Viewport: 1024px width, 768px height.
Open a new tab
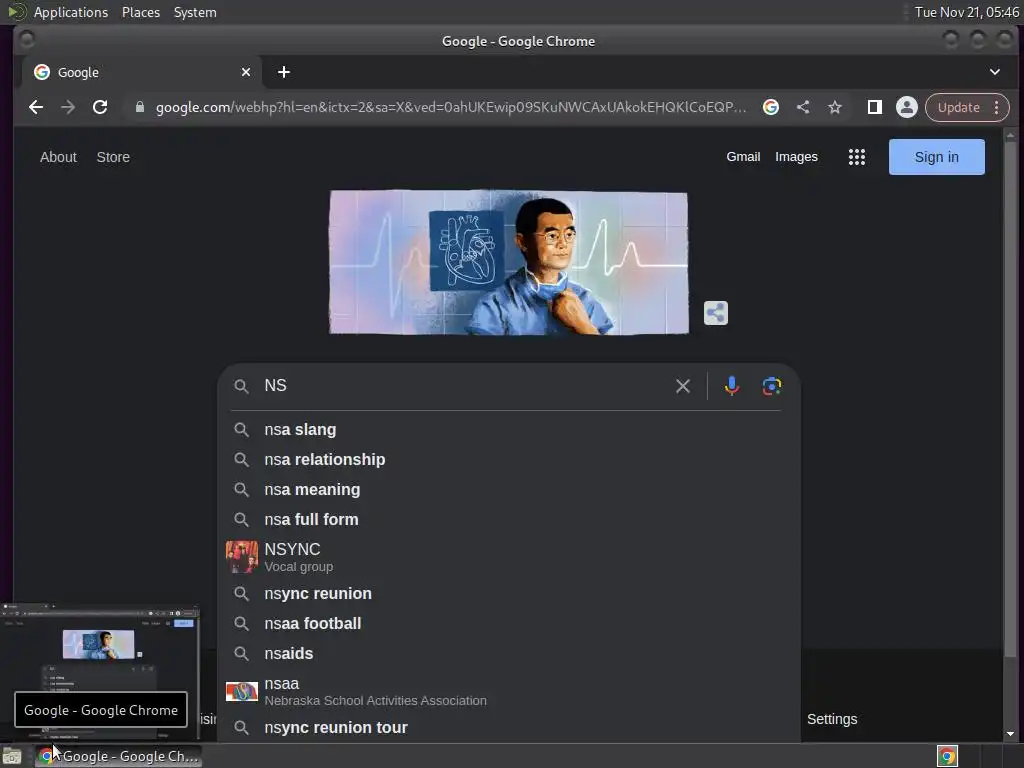pyautogui.click(x=283, y=72)
